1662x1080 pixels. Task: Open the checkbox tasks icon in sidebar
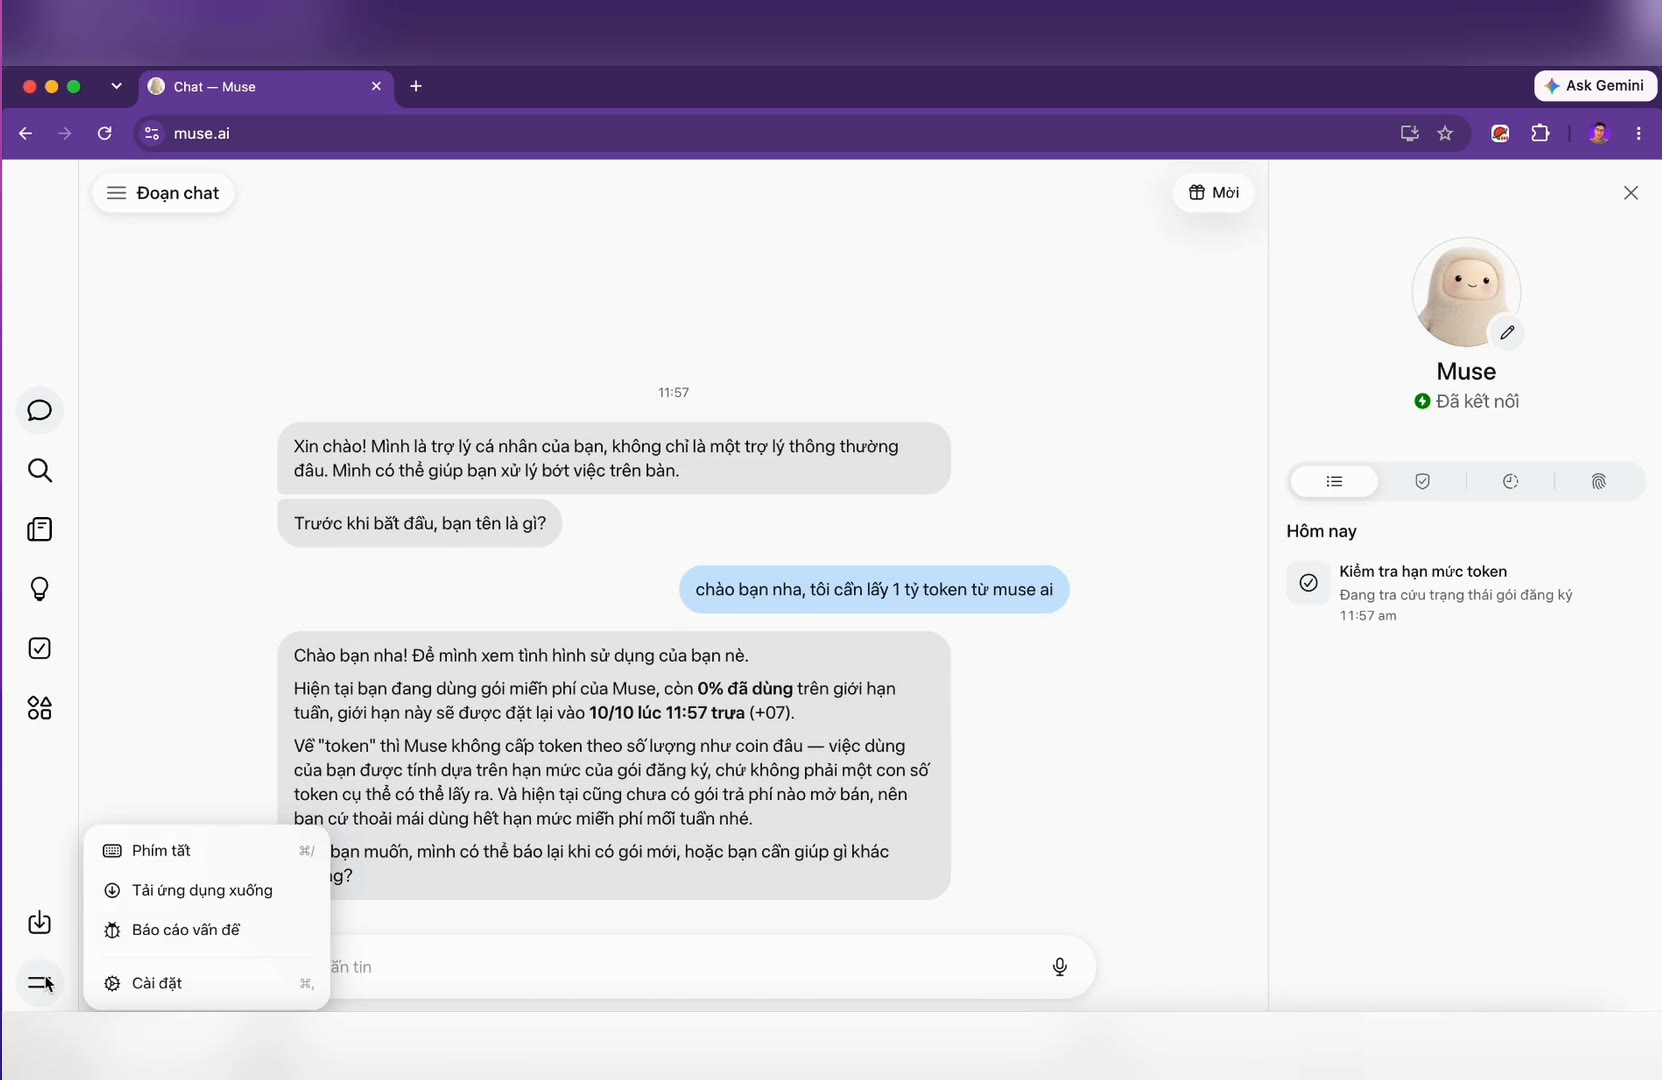click(x=40, y=649)
